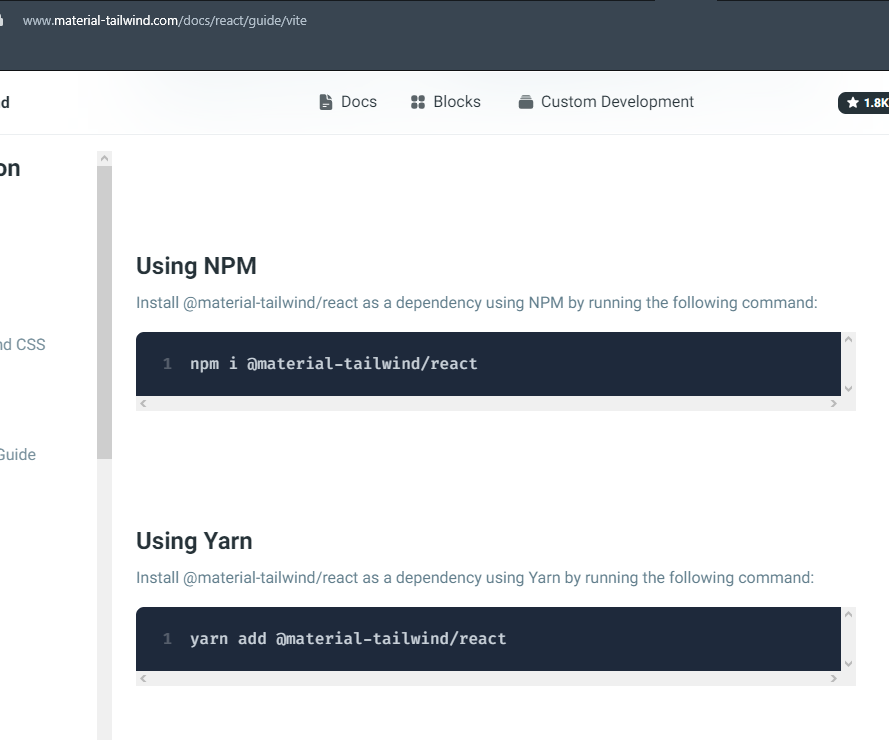889x740 pixels.
Task: Star the repository via the 1.8K button
Action: pyautogui.click(x=868, y=102)
